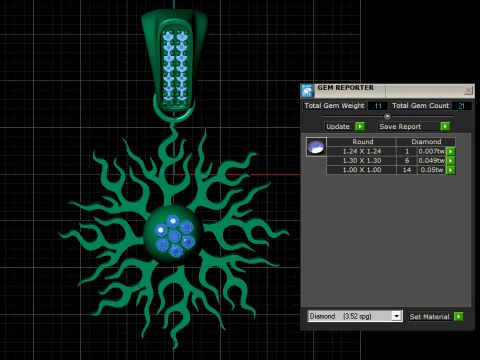Select the round gem thumbnail icon
The height and width of the screenshot is (360, 480).
[x=316, y=147]
